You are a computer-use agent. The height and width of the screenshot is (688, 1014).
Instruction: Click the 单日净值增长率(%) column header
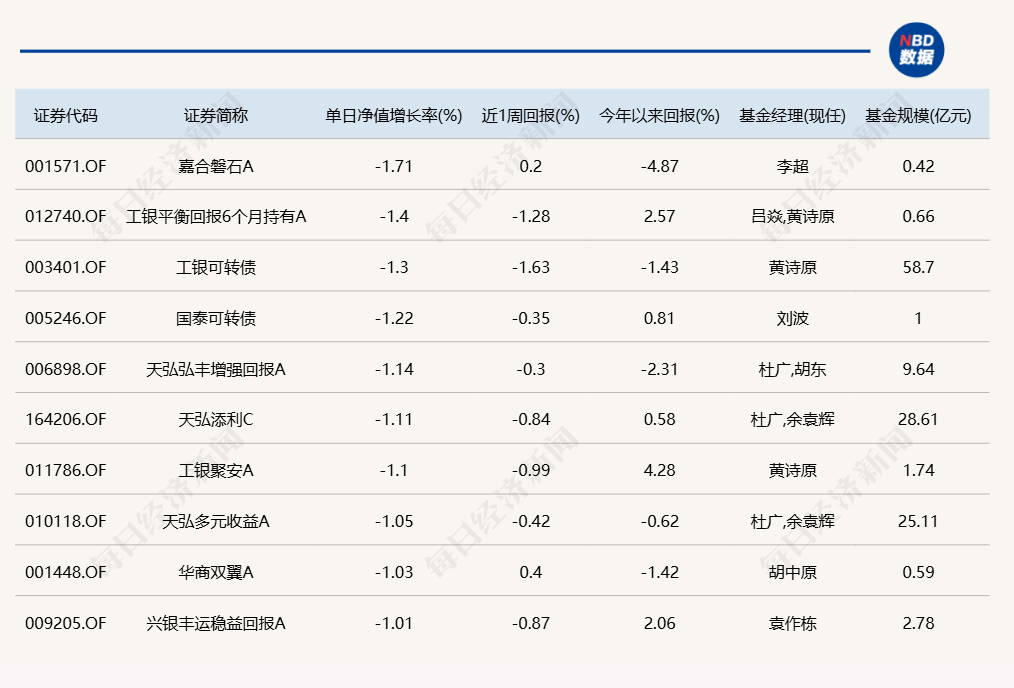click(393, 116)
